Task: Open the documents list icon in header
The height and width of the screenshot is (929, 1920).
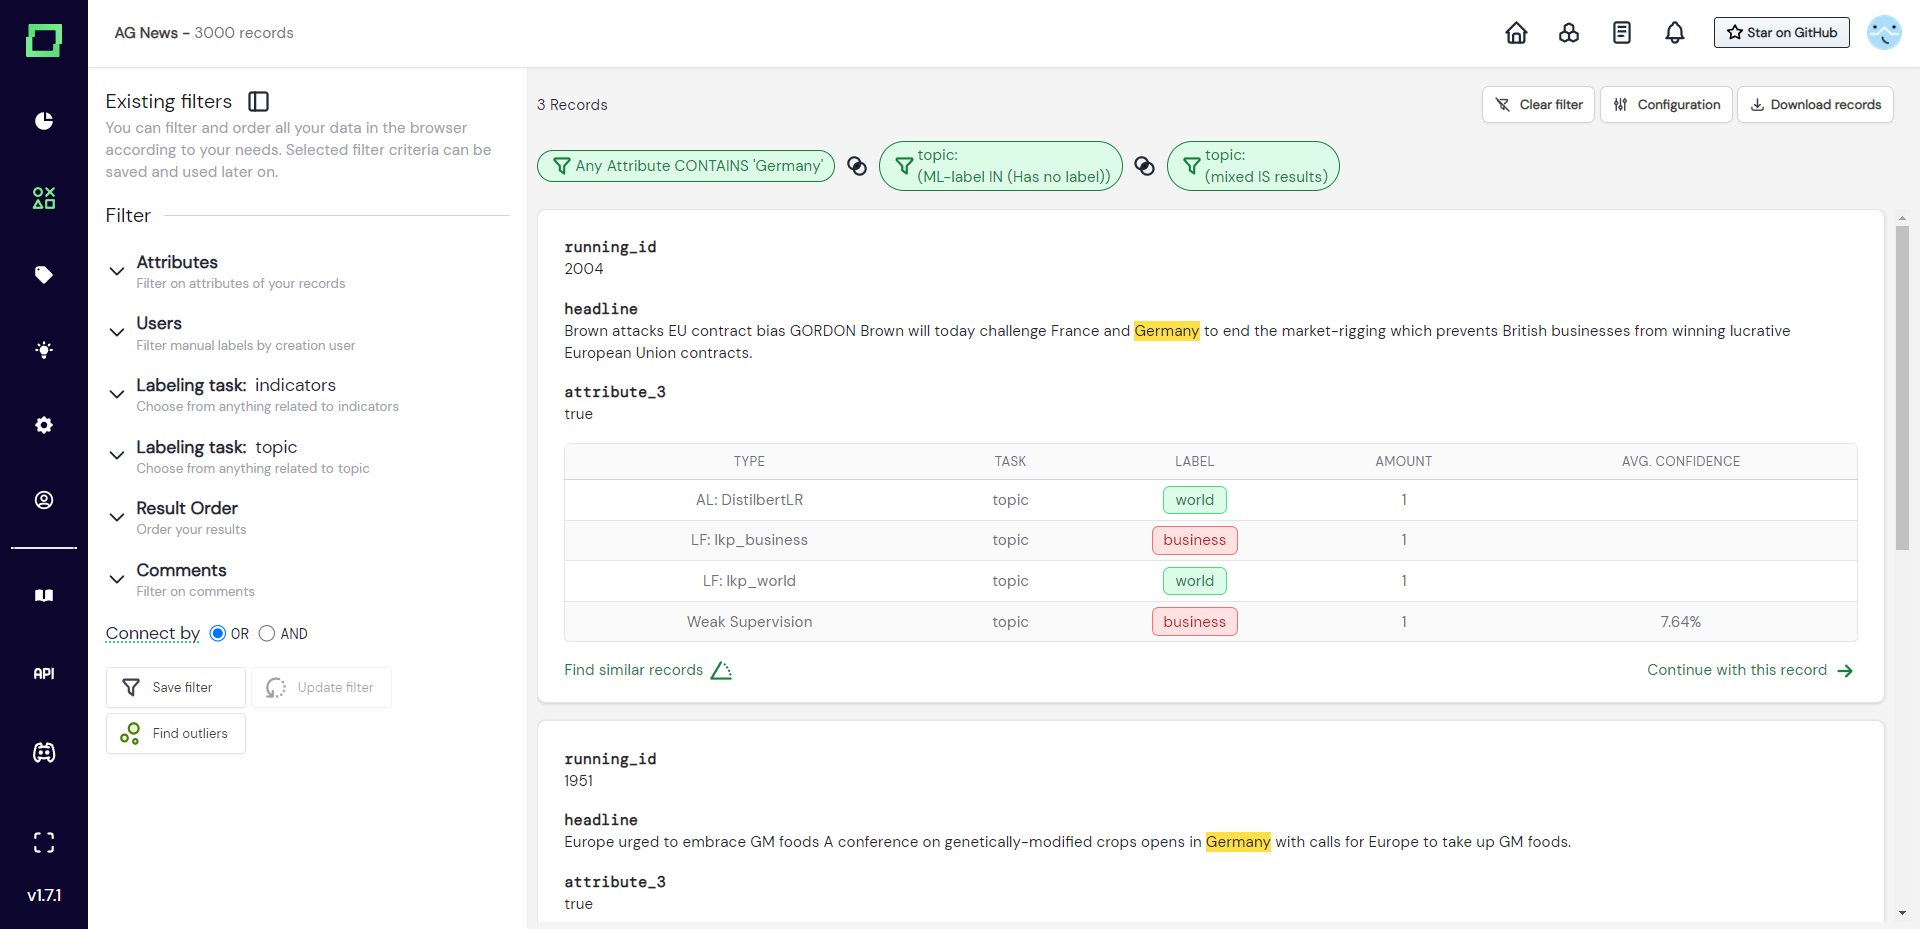Action: [x=1622, y=33]
